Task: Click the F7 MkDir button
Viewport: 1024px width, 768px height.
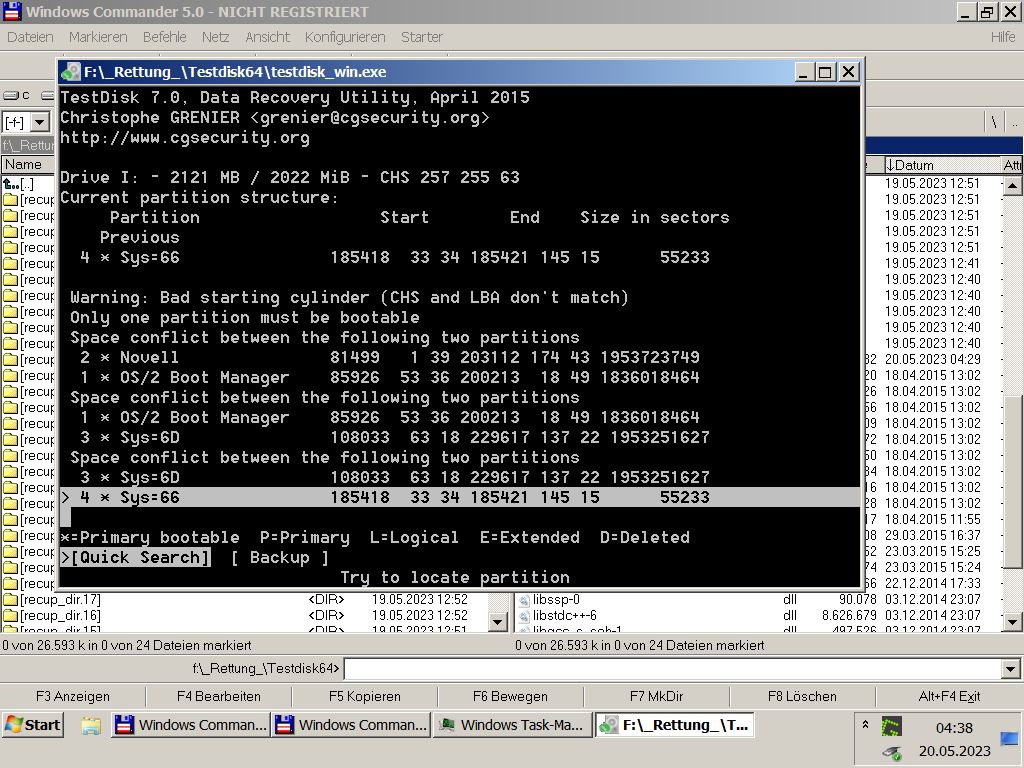Action: pos(656,696)
